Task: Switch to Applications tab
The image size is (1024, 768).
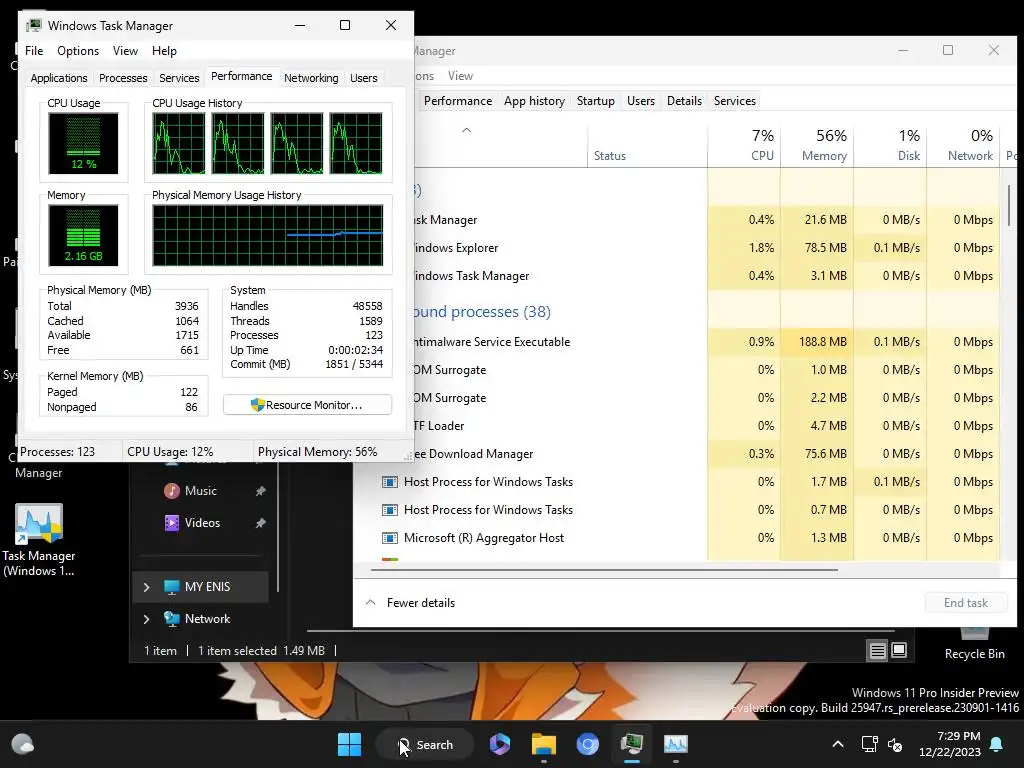Action: pyautogui.click(x=59, y=78)
